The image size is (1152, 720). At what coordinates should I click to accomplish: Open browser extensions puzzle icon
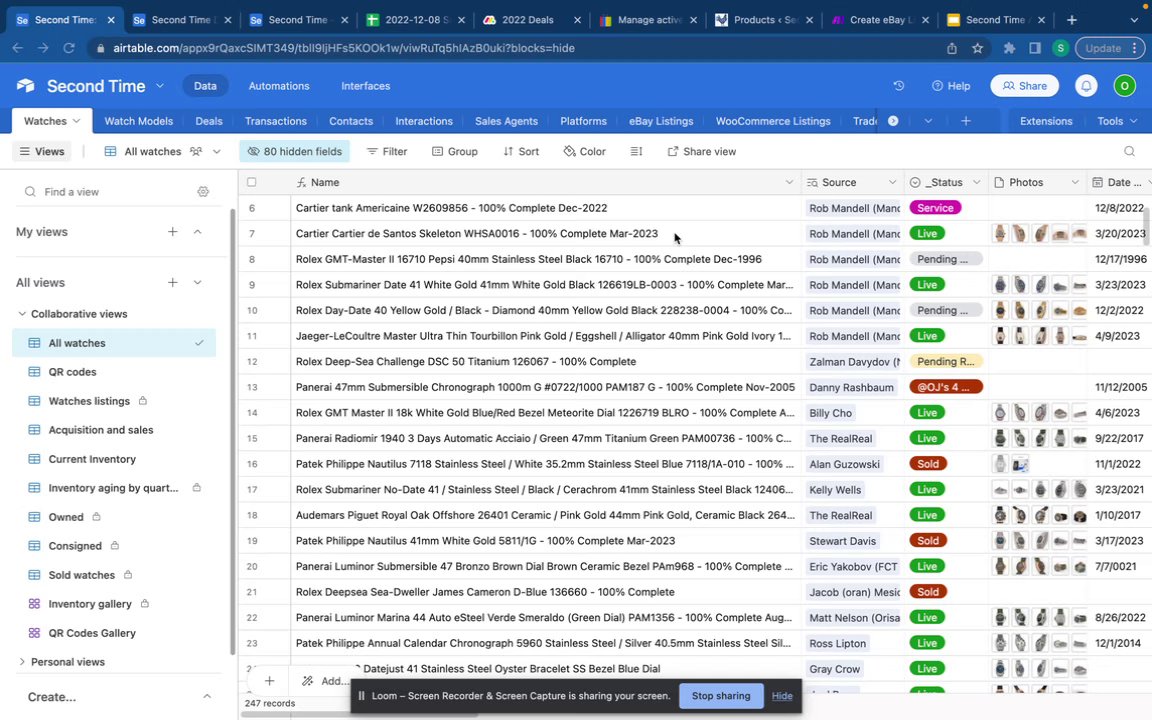[1009, 48]
